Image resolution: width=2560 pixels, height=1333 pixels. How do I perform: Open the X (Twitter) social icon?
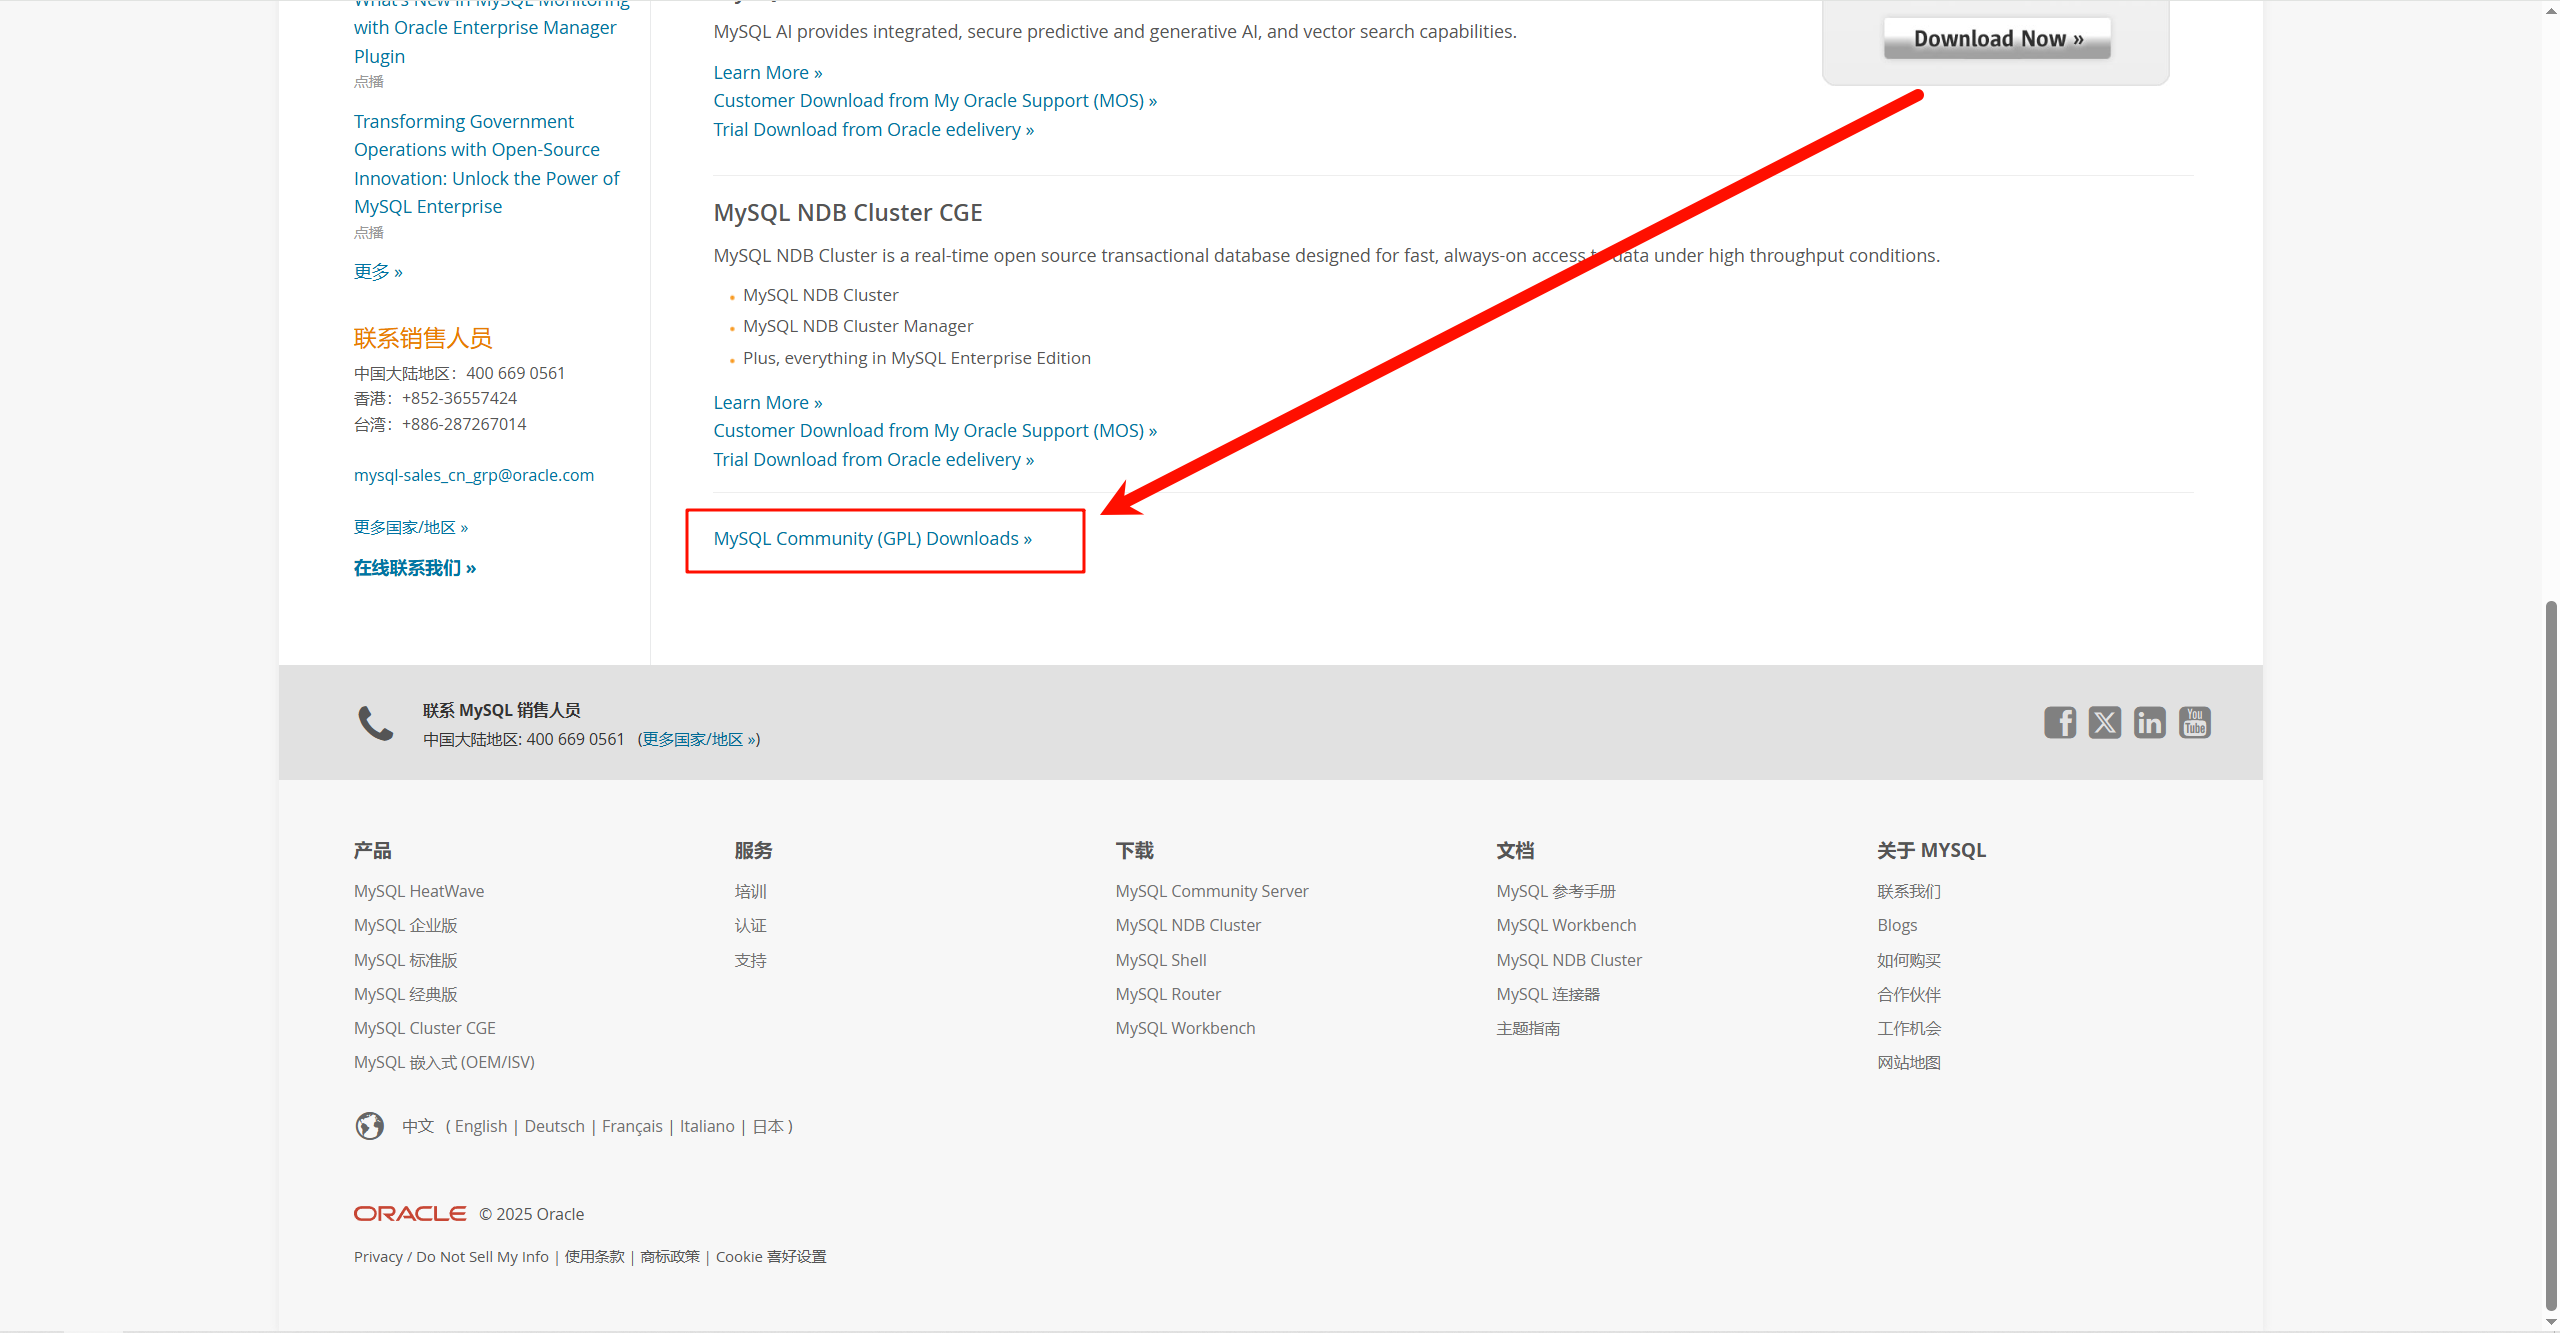point(2104,722)
